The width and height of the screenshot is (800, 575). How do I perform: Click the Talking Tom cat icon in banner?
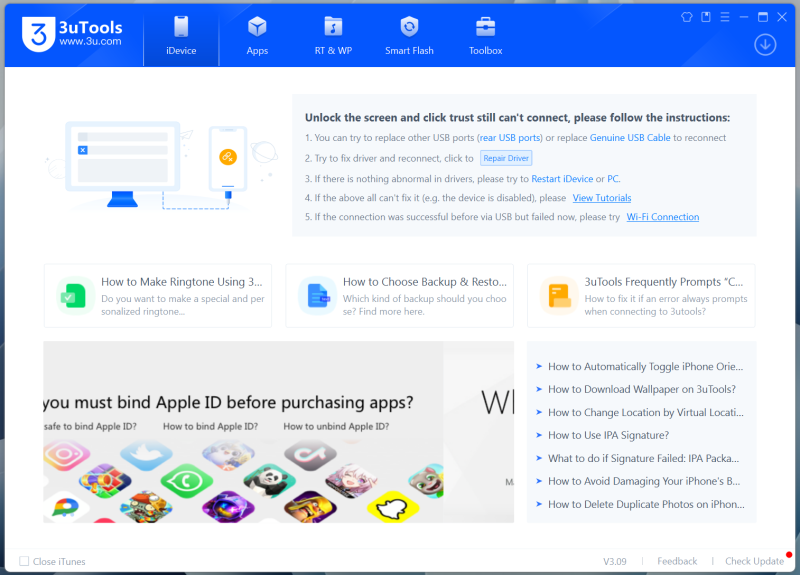coord(427,481)
